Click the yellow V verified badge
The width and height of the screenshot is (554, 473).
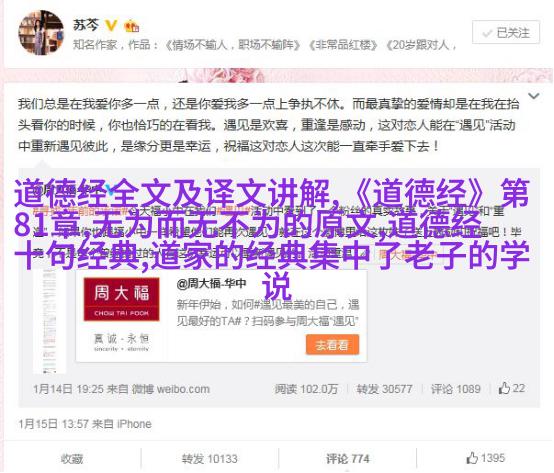click(111, 25)
